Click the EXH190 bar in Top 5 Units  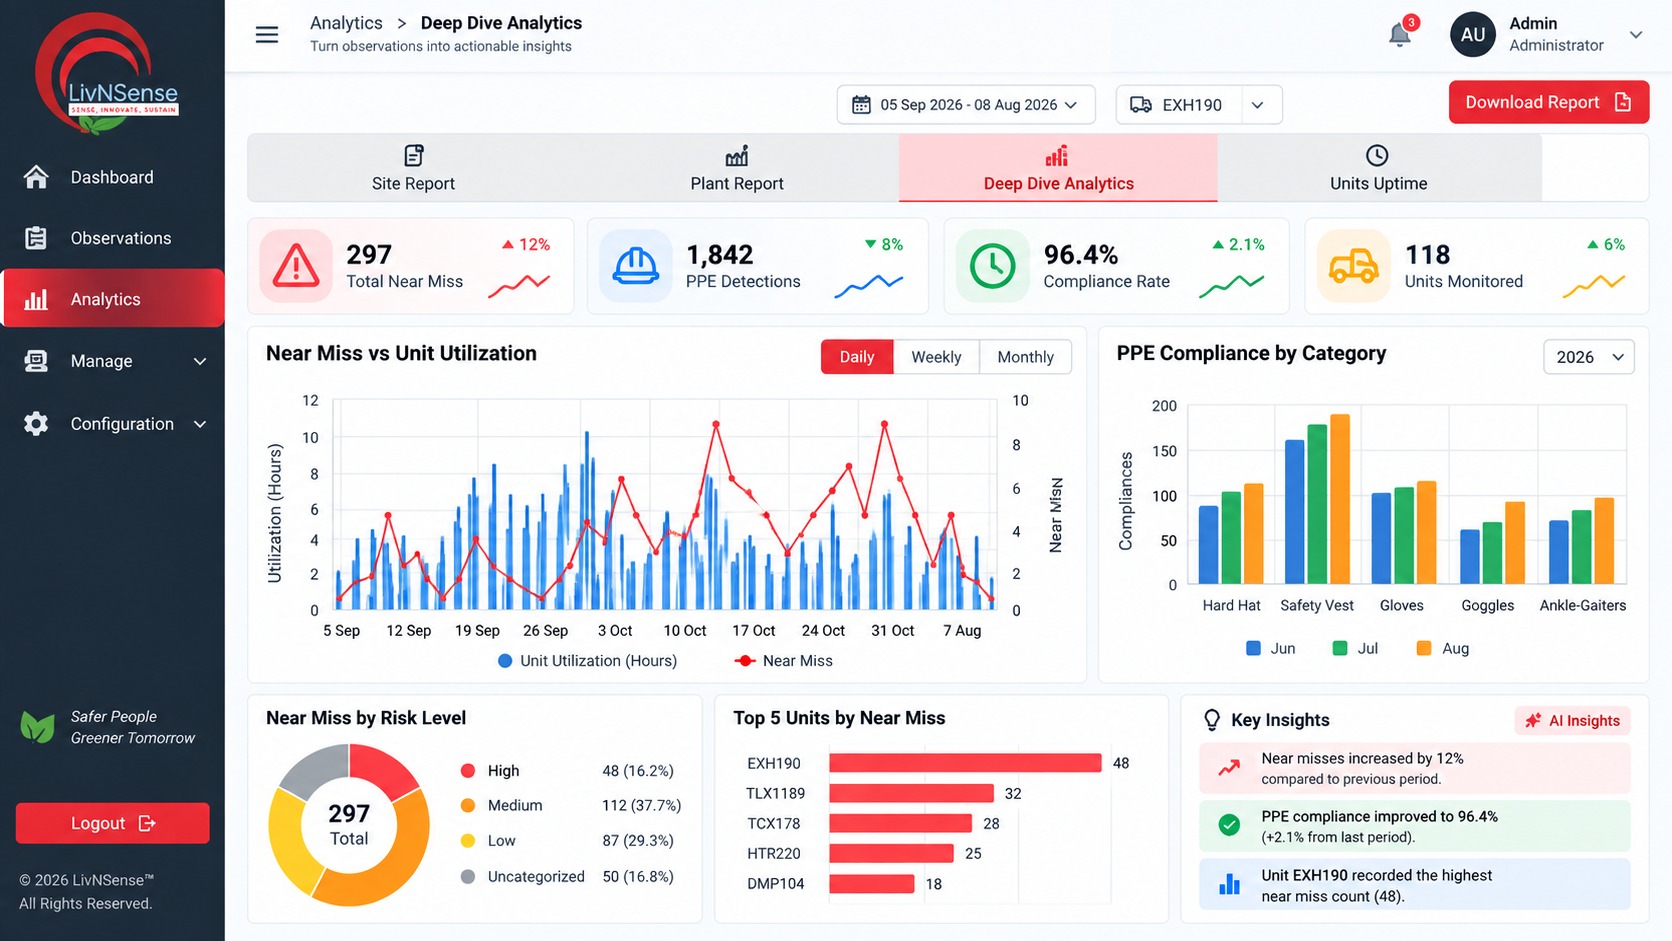pos(965,763)
